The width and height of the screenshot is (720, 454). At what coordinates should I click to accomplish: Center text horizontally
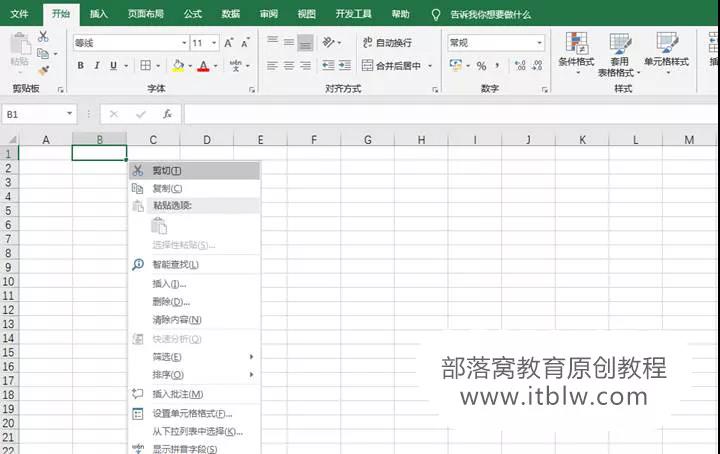pos(289,66)
